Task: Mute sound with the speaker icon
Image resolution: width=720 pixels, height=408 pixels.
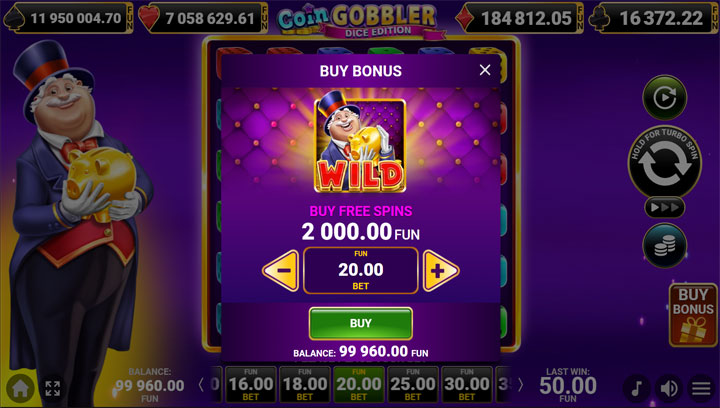Action: (x=669, y=388)
